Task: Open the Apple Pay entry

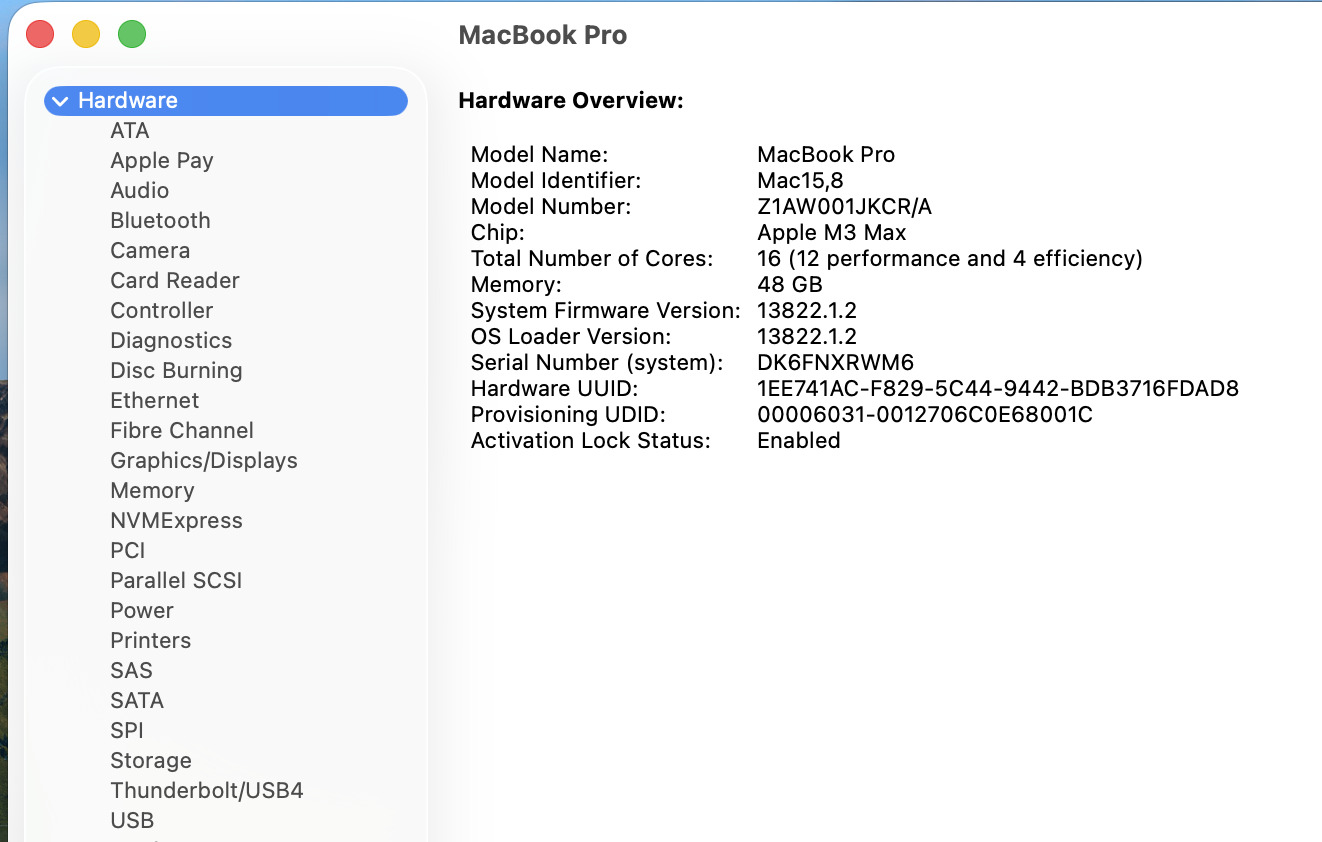Action: click(162, 161)
